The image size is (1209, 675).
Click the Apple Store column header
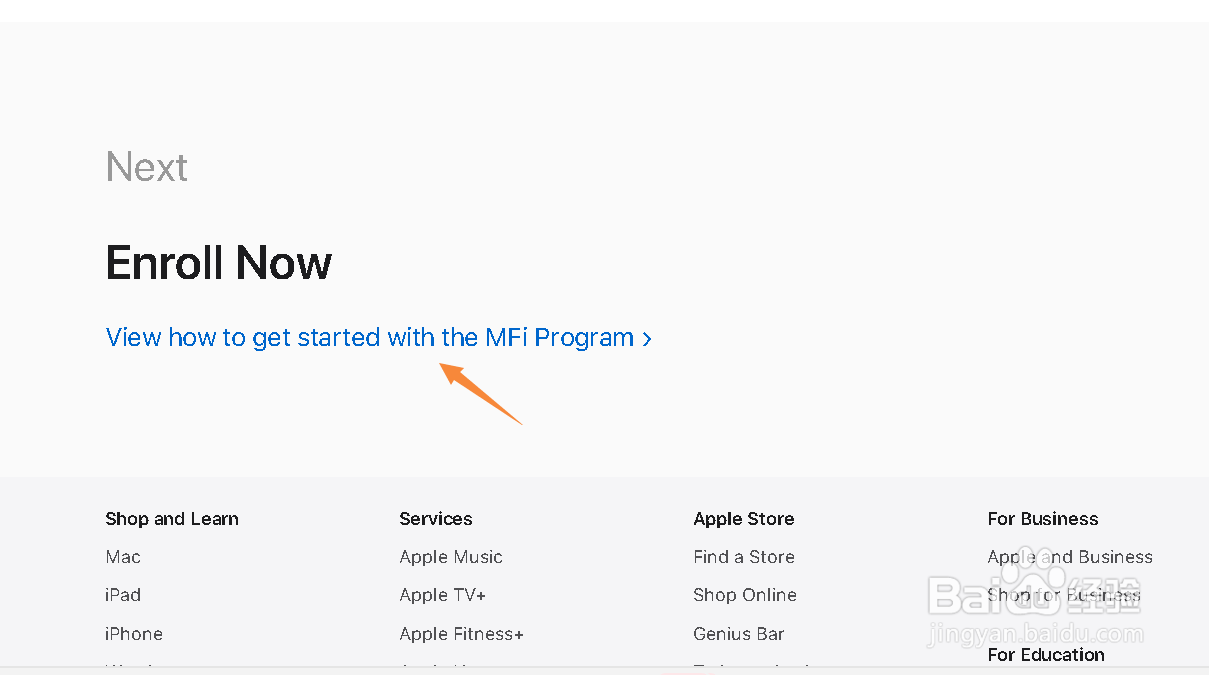coord(743,519)
